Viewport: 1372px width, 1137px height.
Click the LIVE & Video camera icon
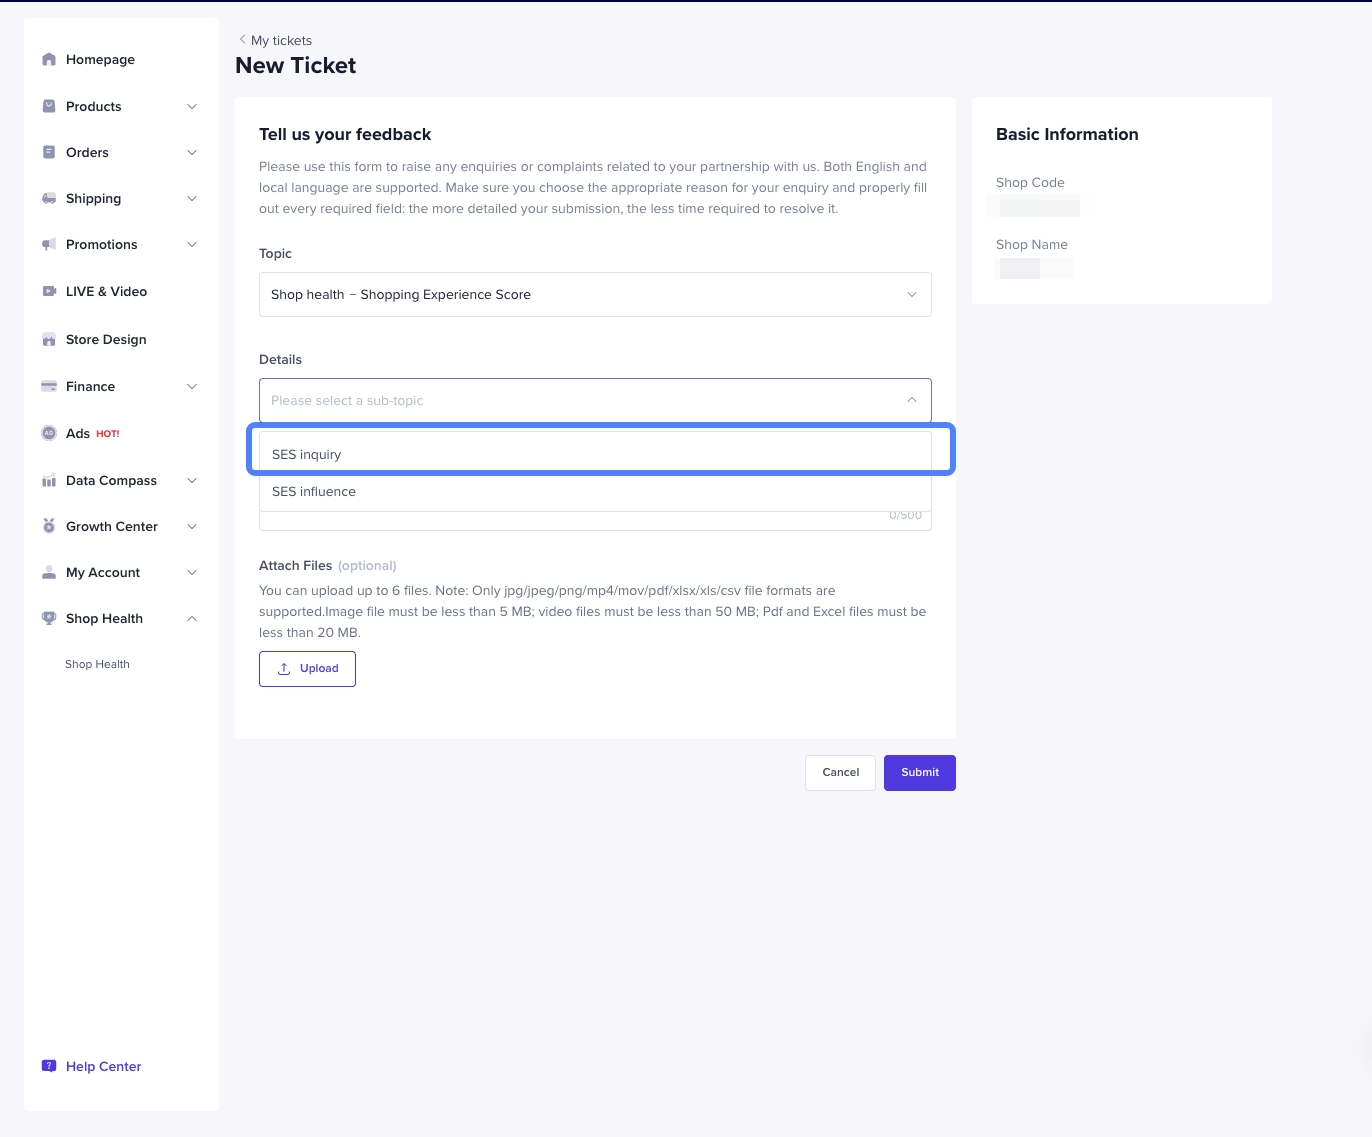pos(49,292)
